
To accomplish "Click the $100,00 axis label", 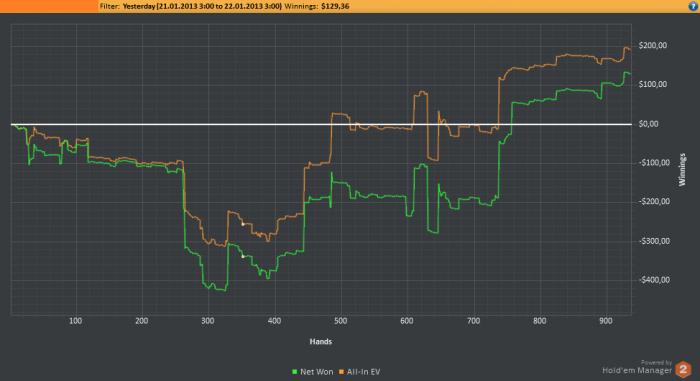I will pyautogui.click(x=653, y=84).
